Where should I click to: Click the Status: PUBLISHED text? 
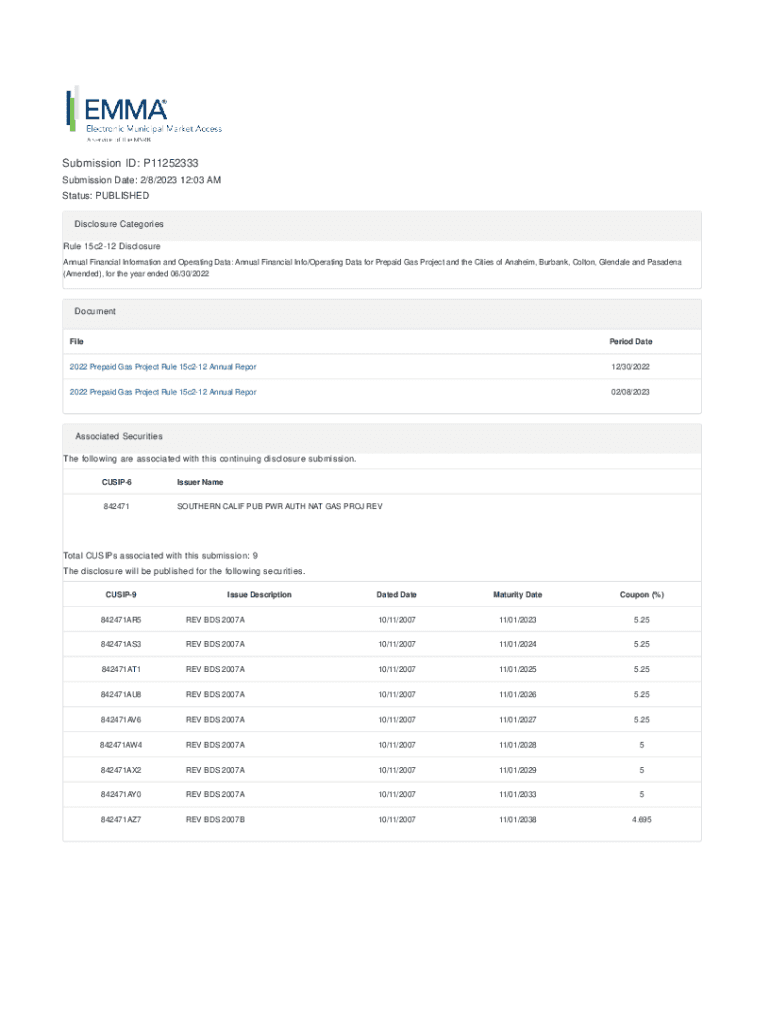tap(105, 196)
